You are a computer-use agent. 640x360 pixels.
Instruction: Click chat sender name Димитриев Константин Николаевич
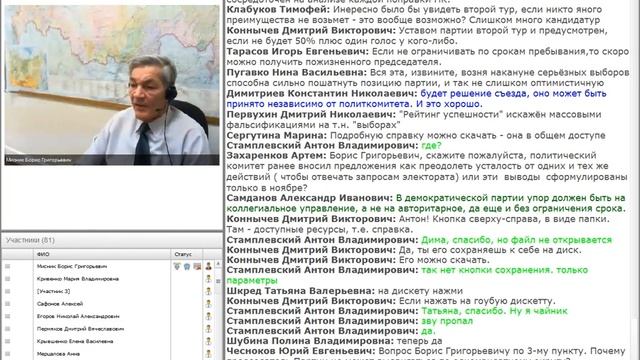pos(322,93)
